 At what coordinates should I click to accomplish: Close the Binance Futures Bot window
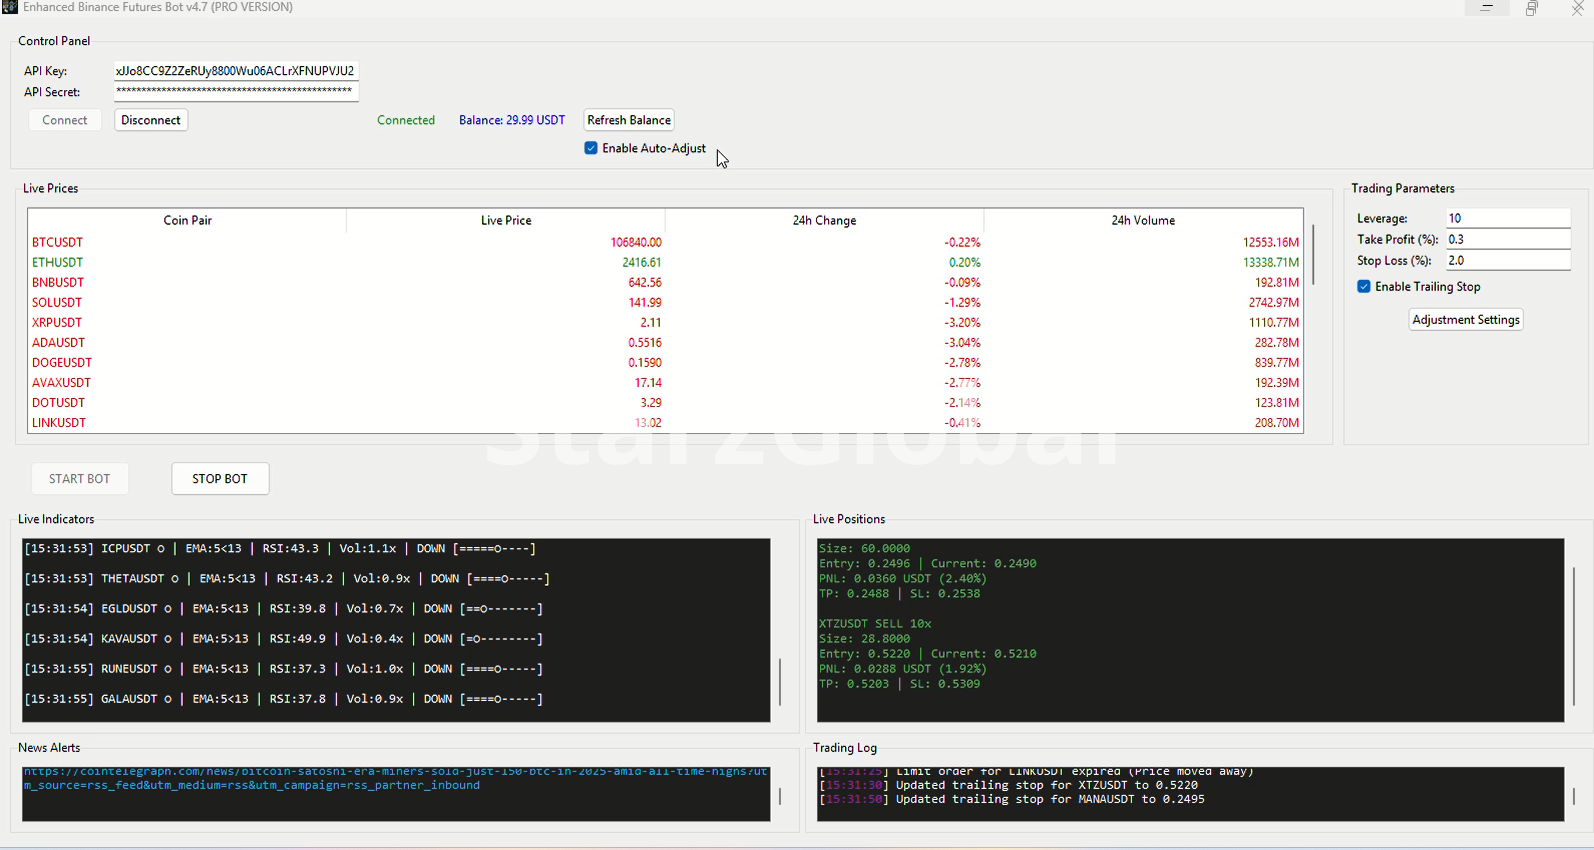(x=1577, y=8)
